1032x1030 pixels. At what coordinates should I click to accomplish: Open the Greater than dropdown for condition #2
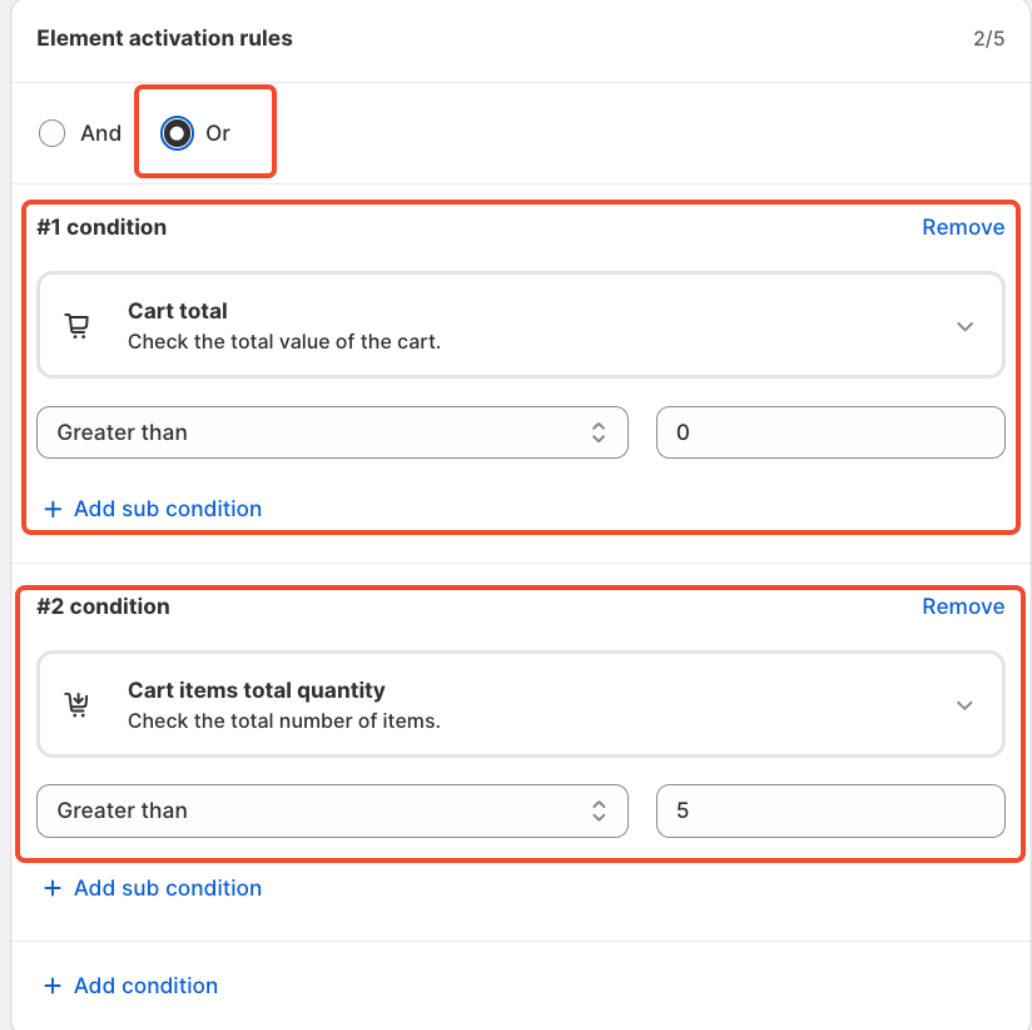click(332, 810)
